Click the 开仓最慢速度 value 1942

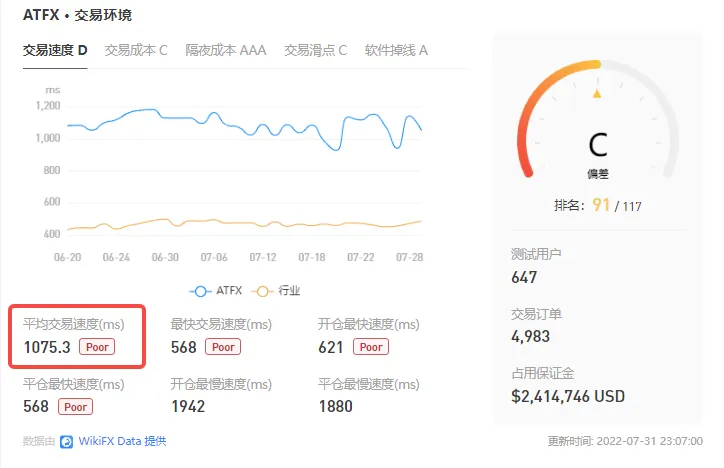click(x=188, y=407)
